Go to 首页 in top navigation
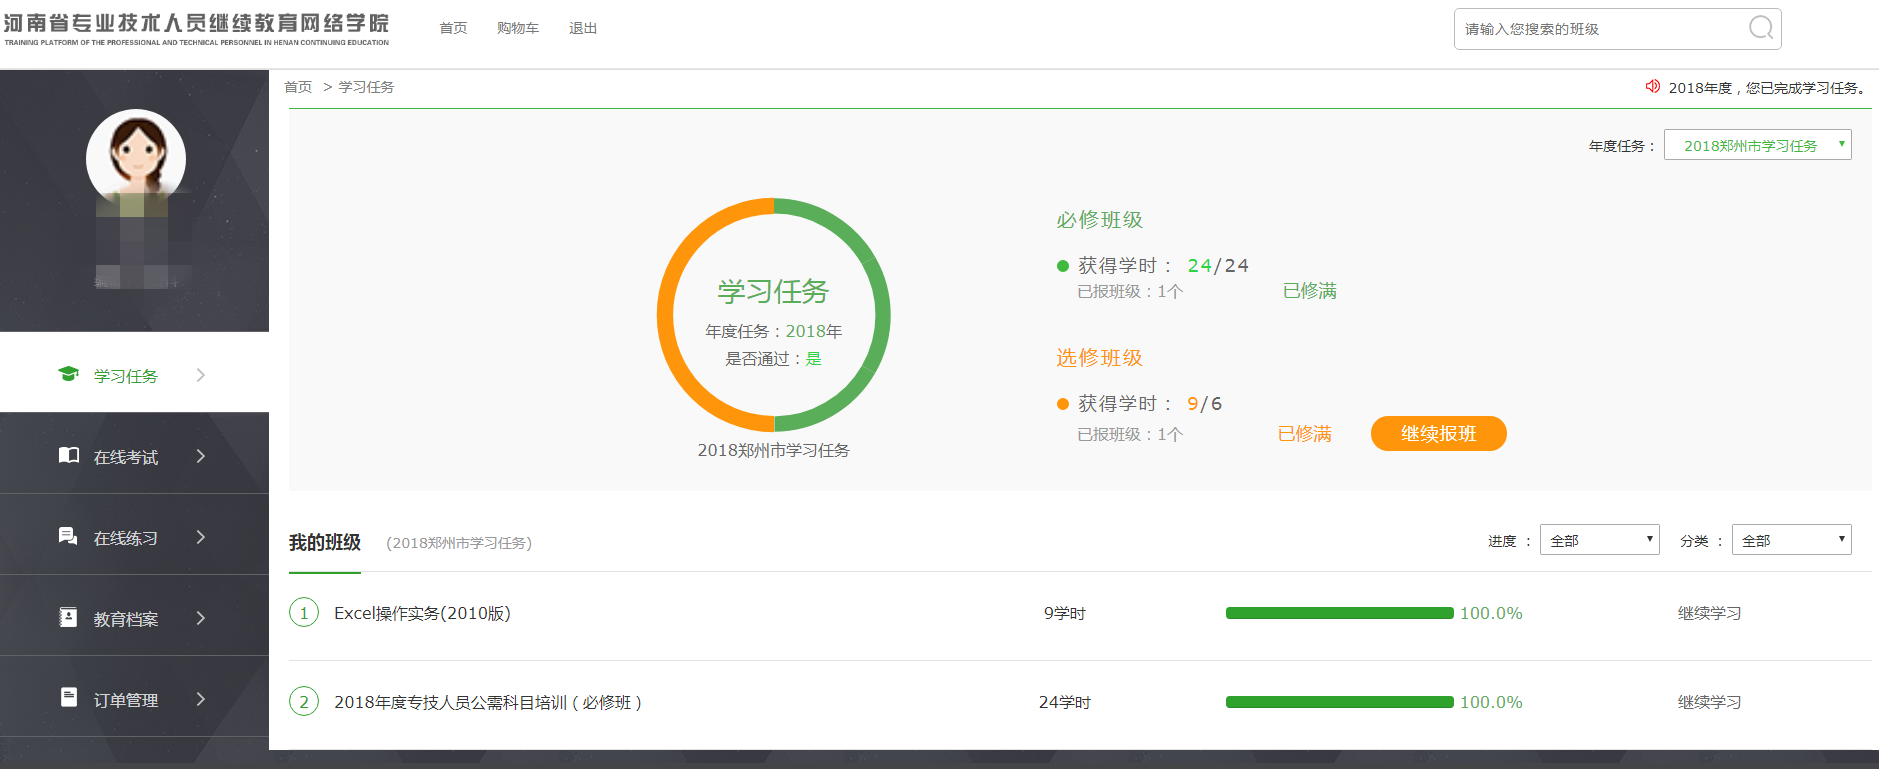 click(x=453, y=28)
